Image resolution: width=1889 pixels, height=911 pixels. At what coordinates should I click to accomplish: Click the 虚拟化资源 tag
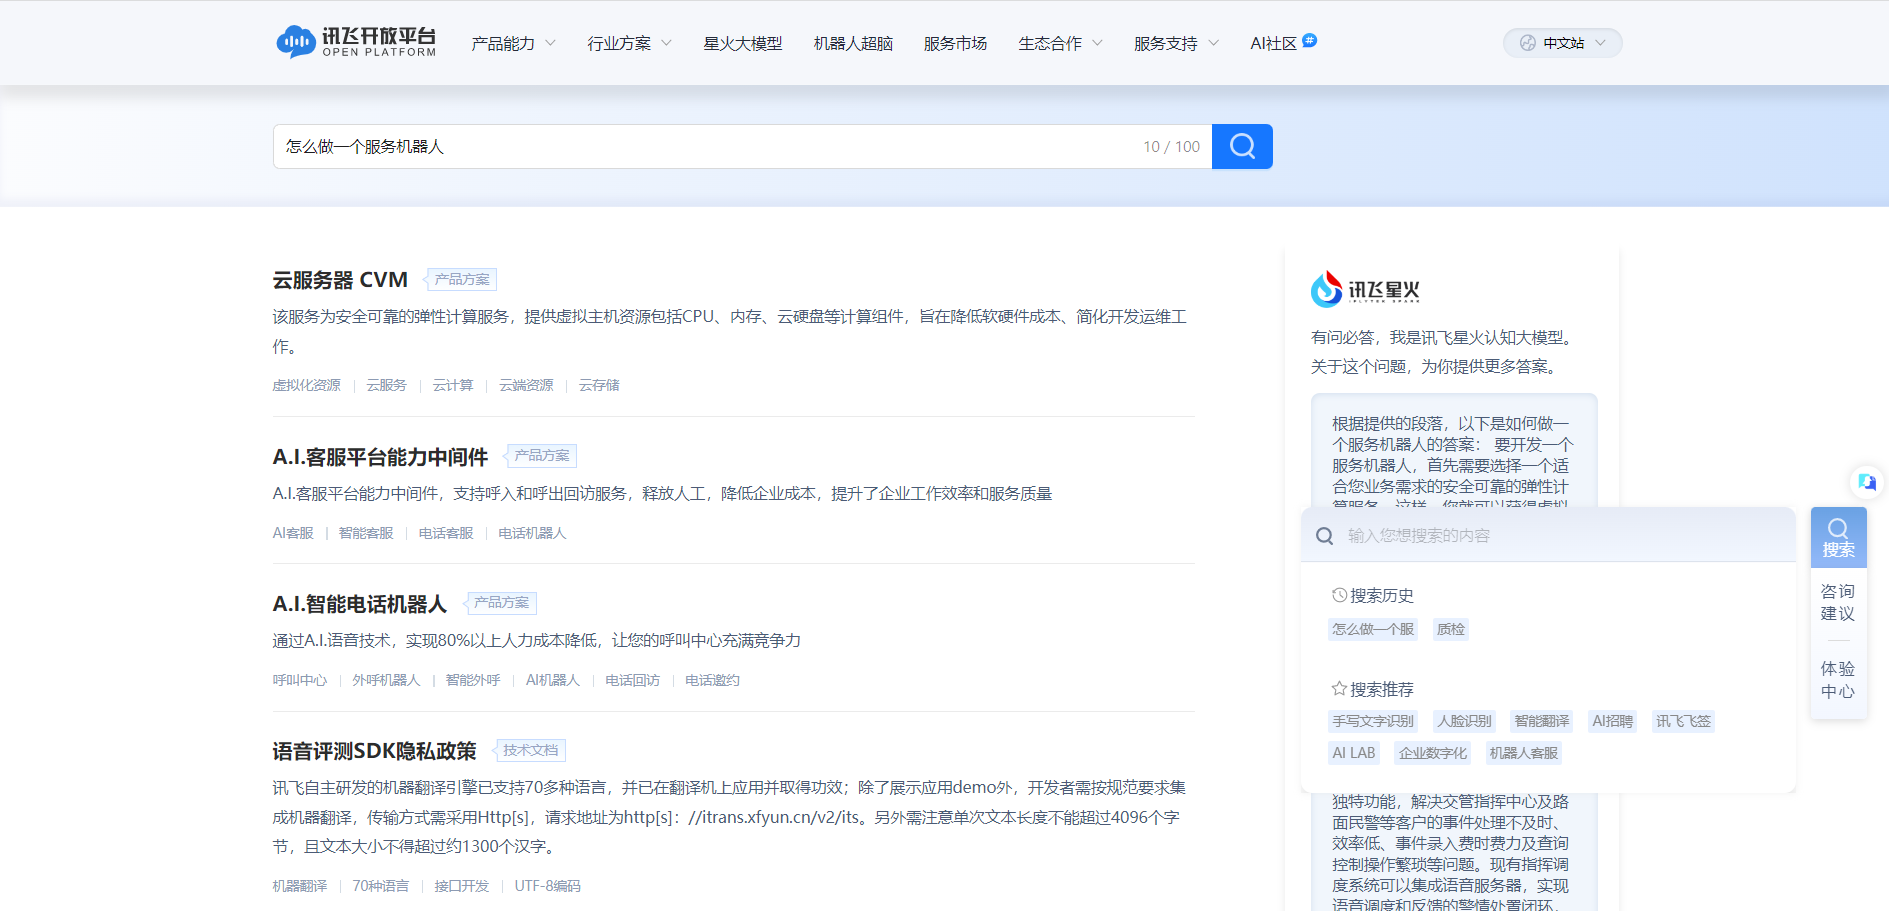(x=306, y=385)
